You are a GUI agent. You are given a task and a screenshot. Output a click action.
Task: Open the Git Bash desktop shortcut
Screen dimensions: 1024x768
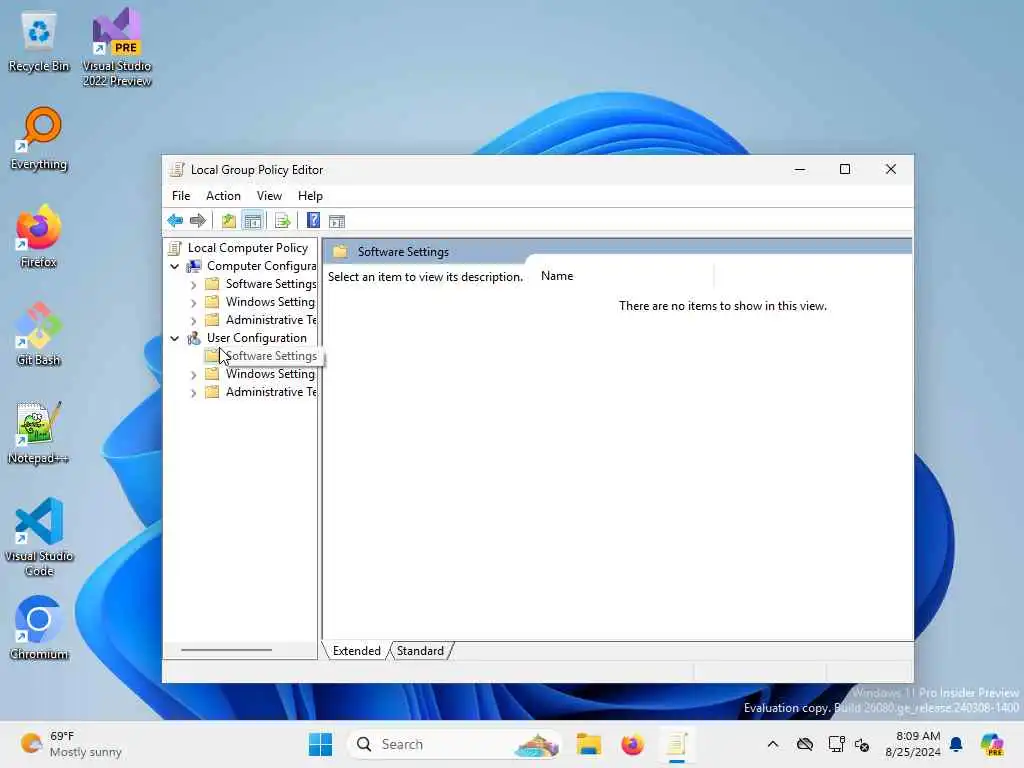point(39,334)
